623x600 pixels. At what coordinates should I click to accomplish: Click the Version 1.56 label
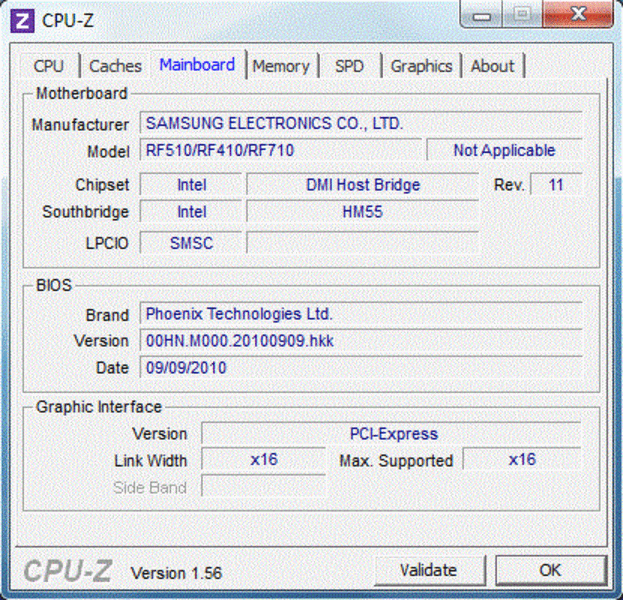(x=176, y=573)
